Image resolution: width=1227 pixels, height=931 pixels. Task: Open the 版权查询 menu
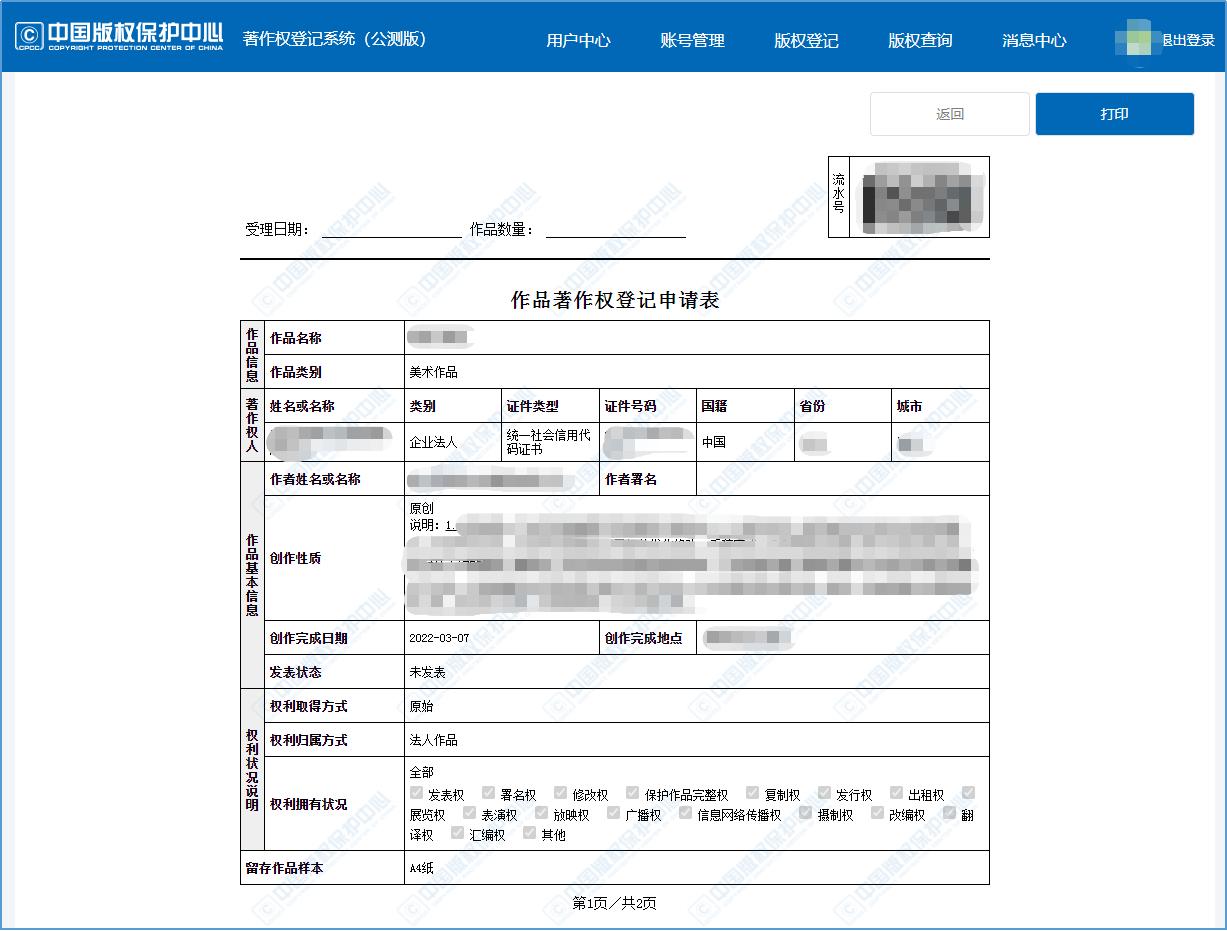[x=919, y=40]
